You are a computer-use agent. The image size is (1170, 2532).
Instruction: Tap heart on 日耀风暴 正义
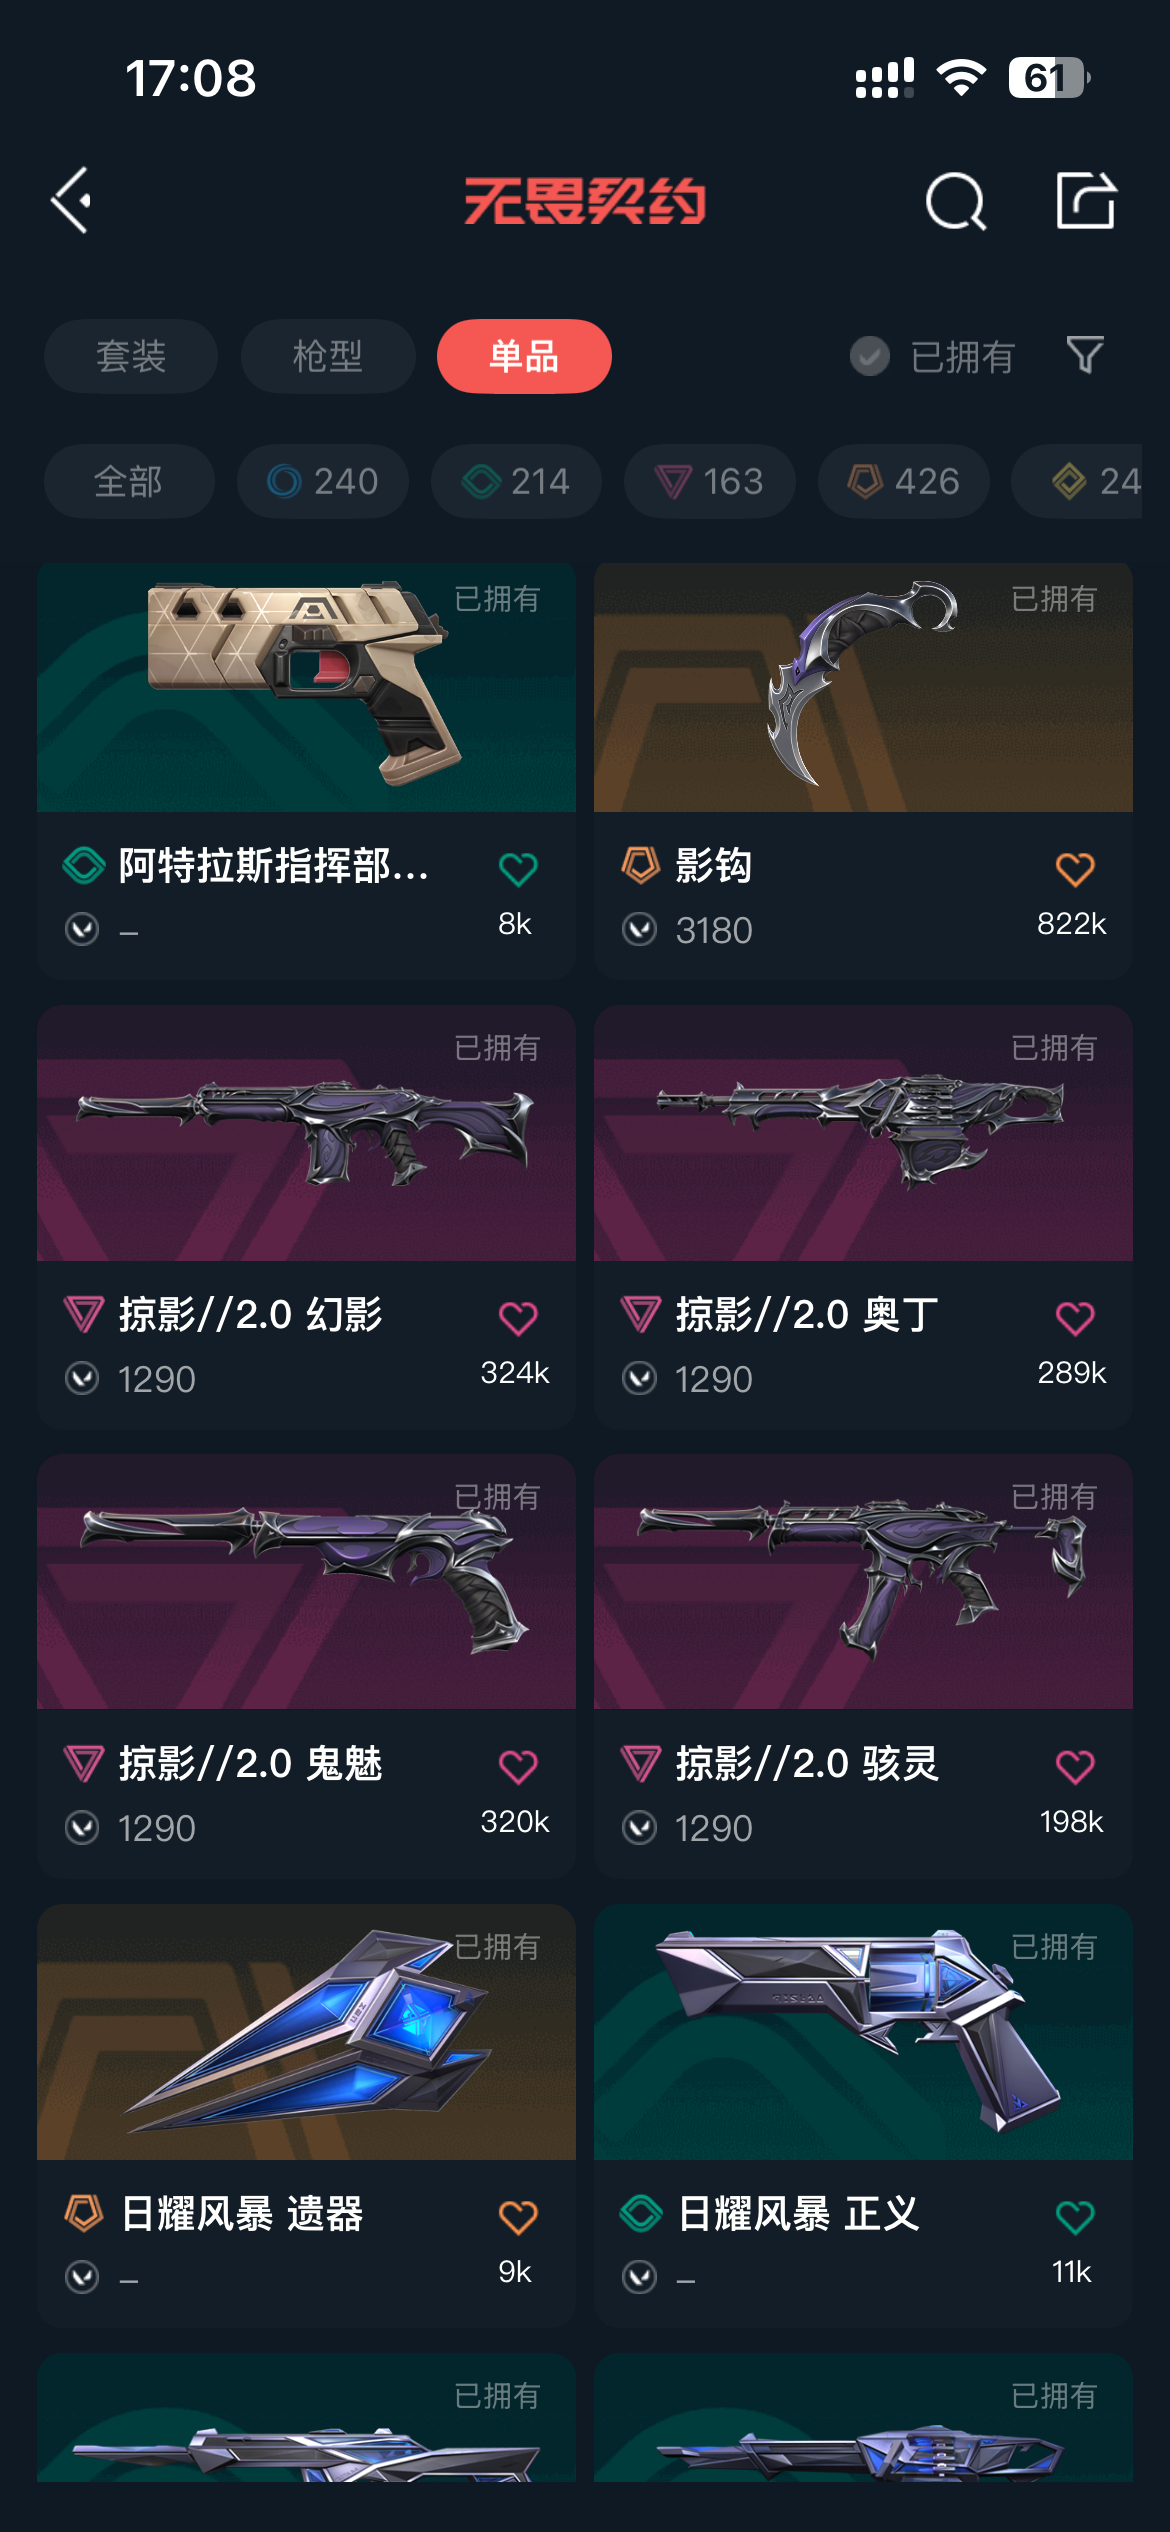1075,2217
